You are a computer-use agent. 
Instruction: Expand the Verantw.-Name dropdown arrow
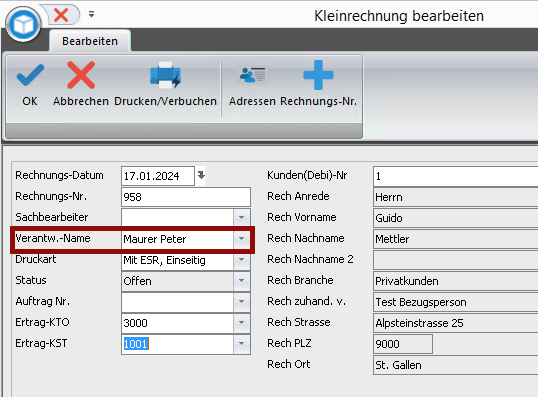242,239
